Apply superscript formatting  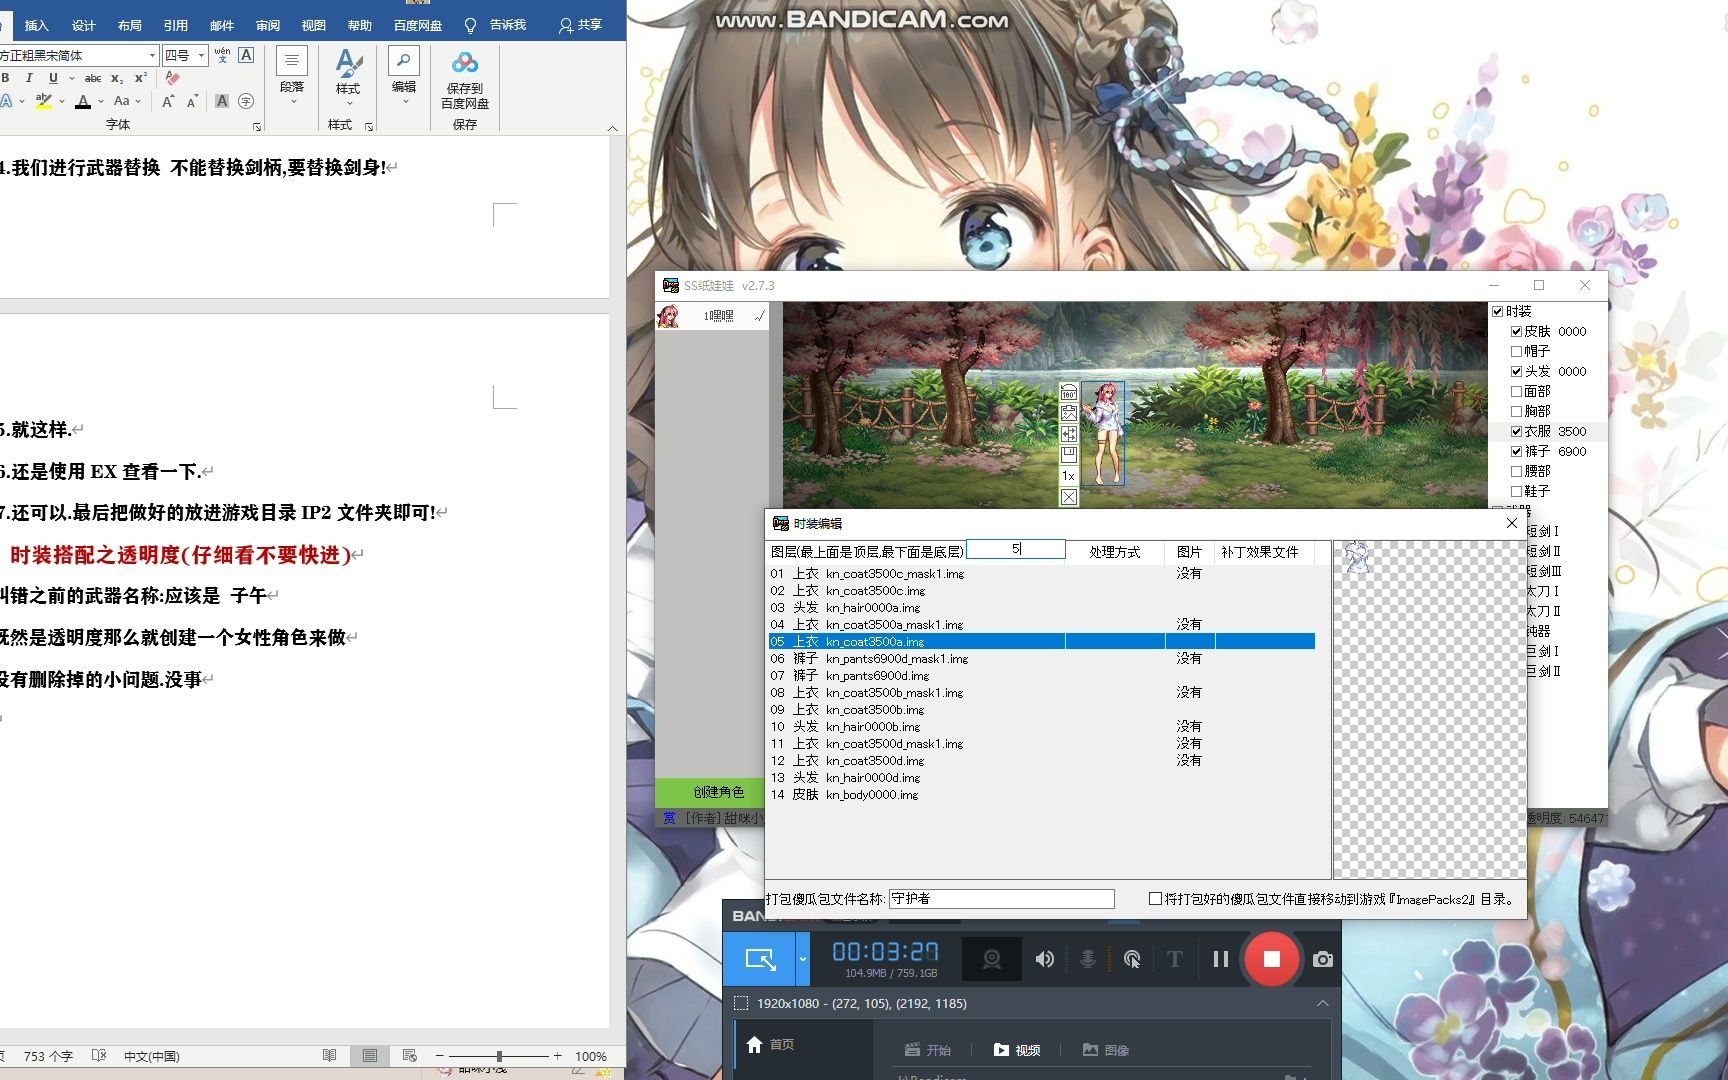pyautogui.click(x=141, y=78)
